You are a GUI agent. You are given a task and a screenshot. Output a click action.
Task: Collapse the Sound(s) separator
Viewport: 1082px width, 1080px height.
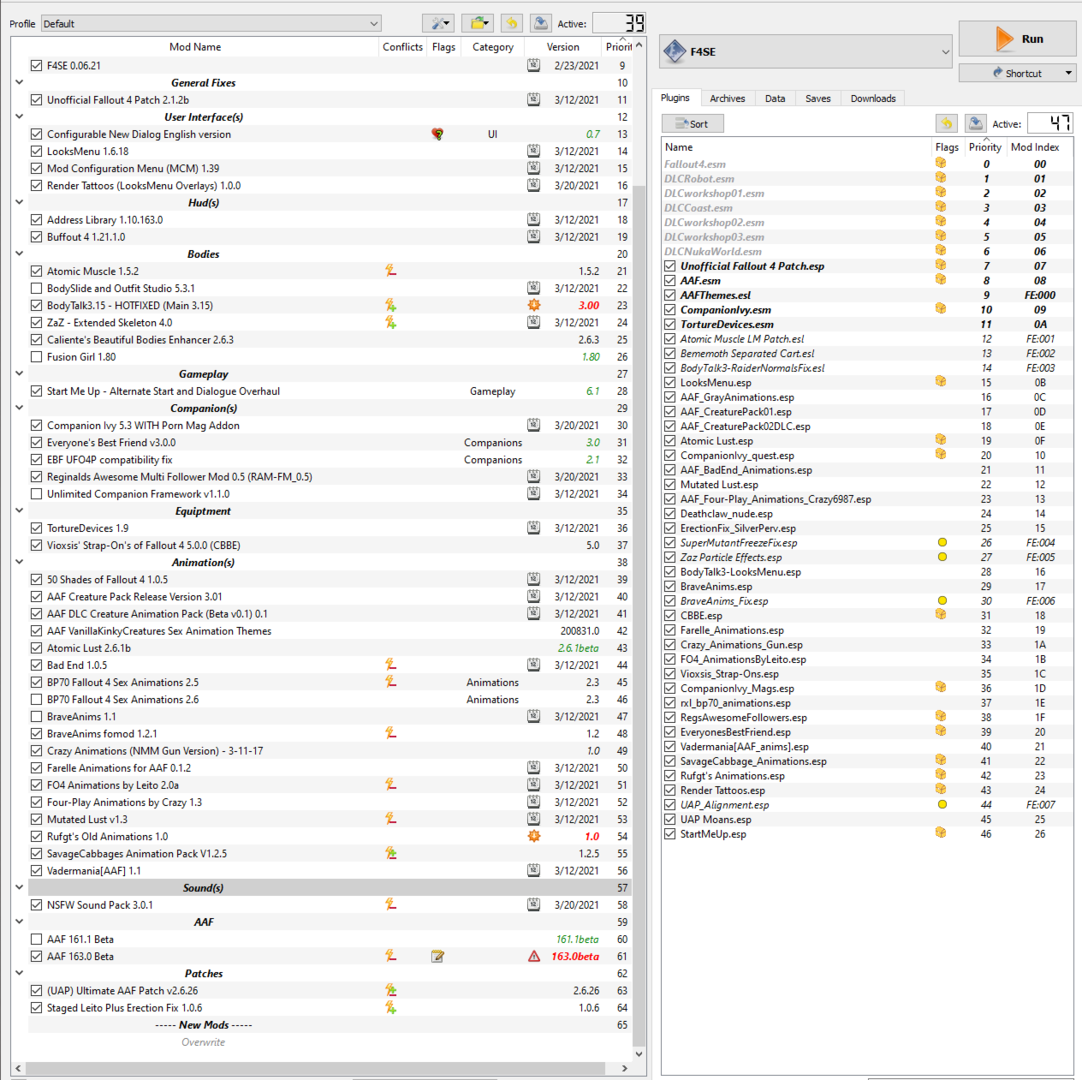[x=19, y=887]
